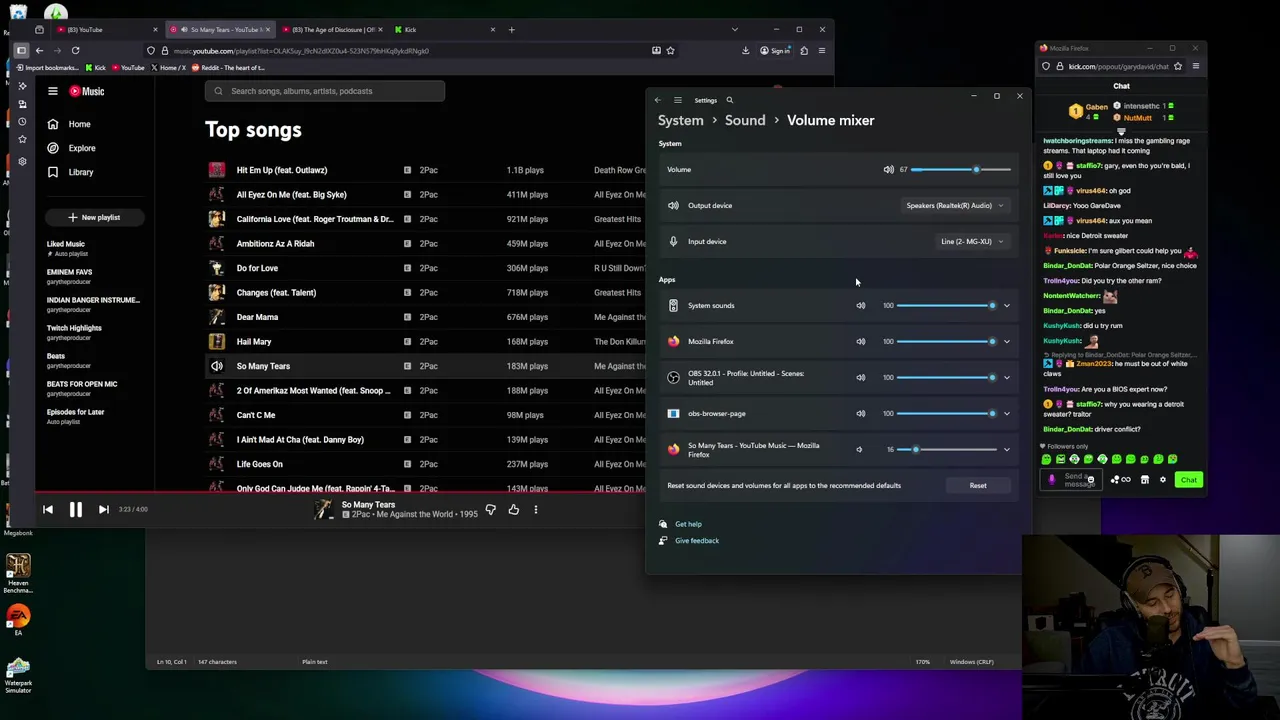Adjust So Many Tears app volume slider
The height and width of the screenshot is (720, 1280).
(946, 450)
